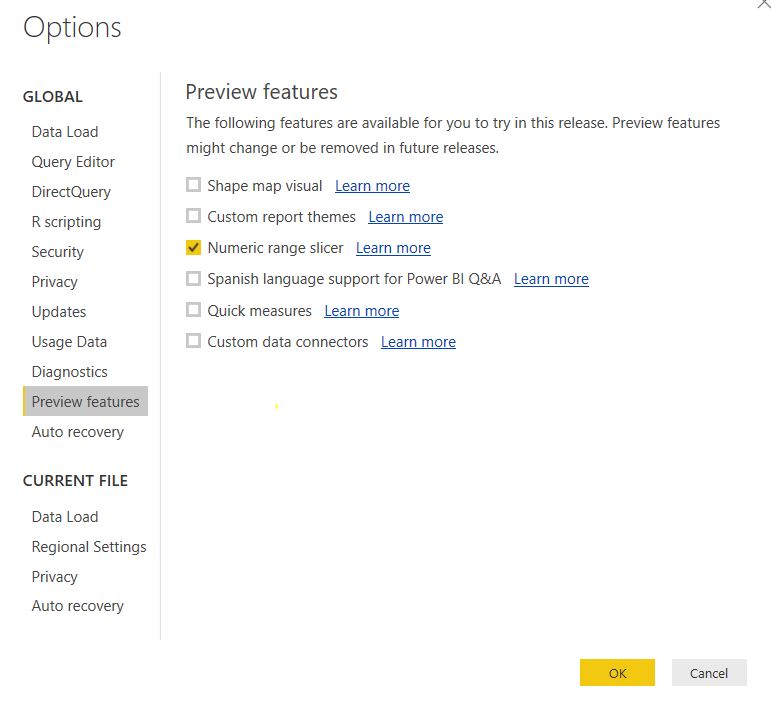Screen dimensions: 771x707
Task: Select Preview features in the sidebar
Action: click(x=86, y=401)
